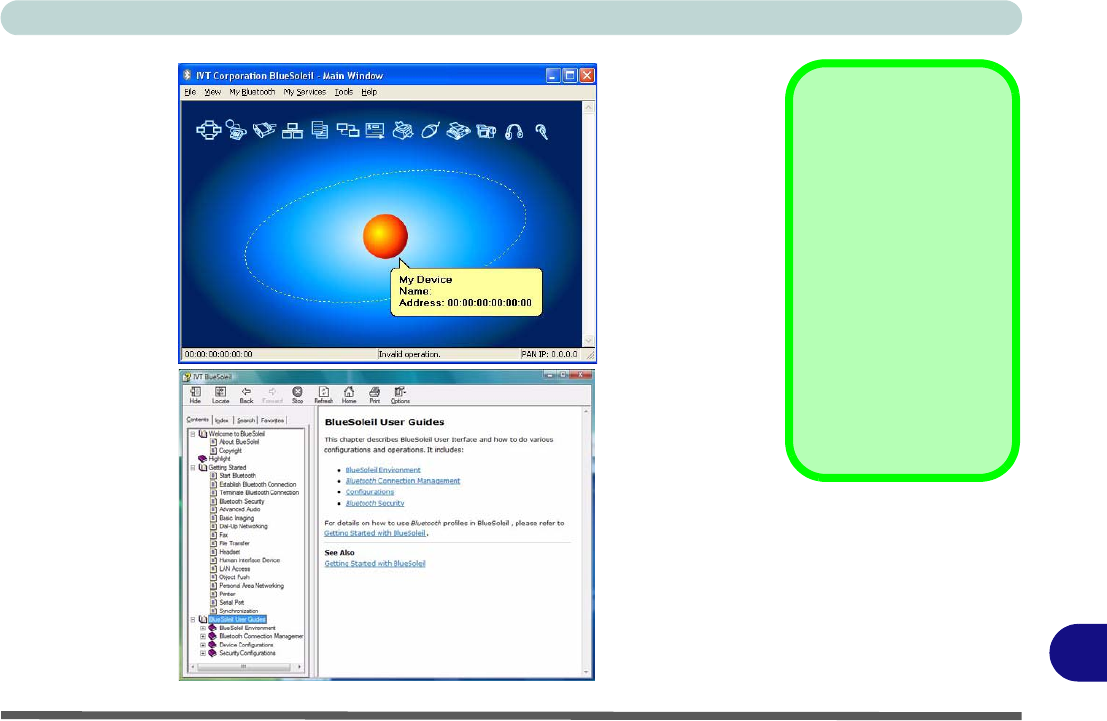Image resolution: width=1107 pixels, height=721 pixels.
Task: Open the My Bluetooth menu
Action: (x=252, y=92)
